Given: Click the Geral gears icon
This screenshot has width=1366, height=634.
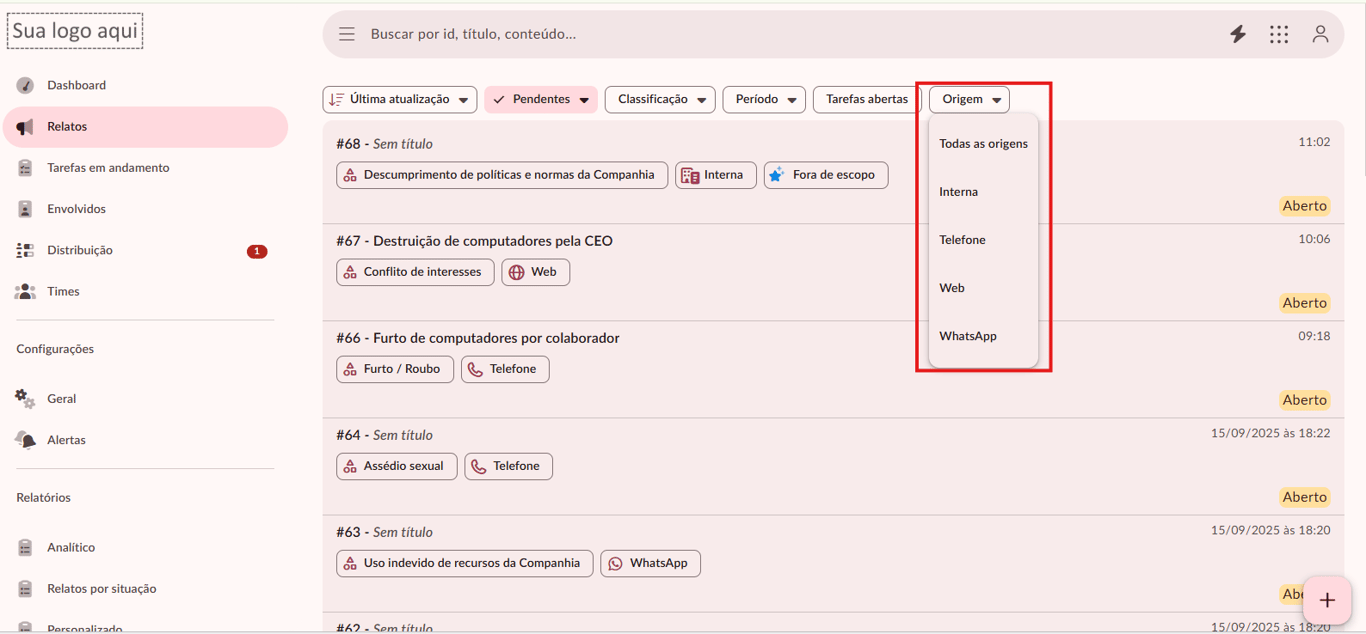Looking at the screenshot, I should [x=25, y=399].
